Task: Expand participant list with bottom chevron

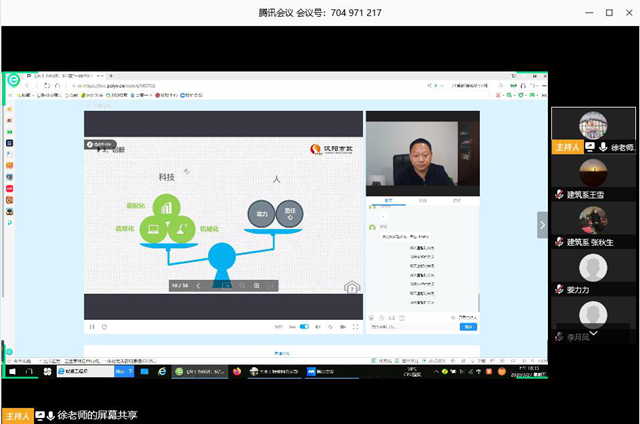Action: (594, 332)
